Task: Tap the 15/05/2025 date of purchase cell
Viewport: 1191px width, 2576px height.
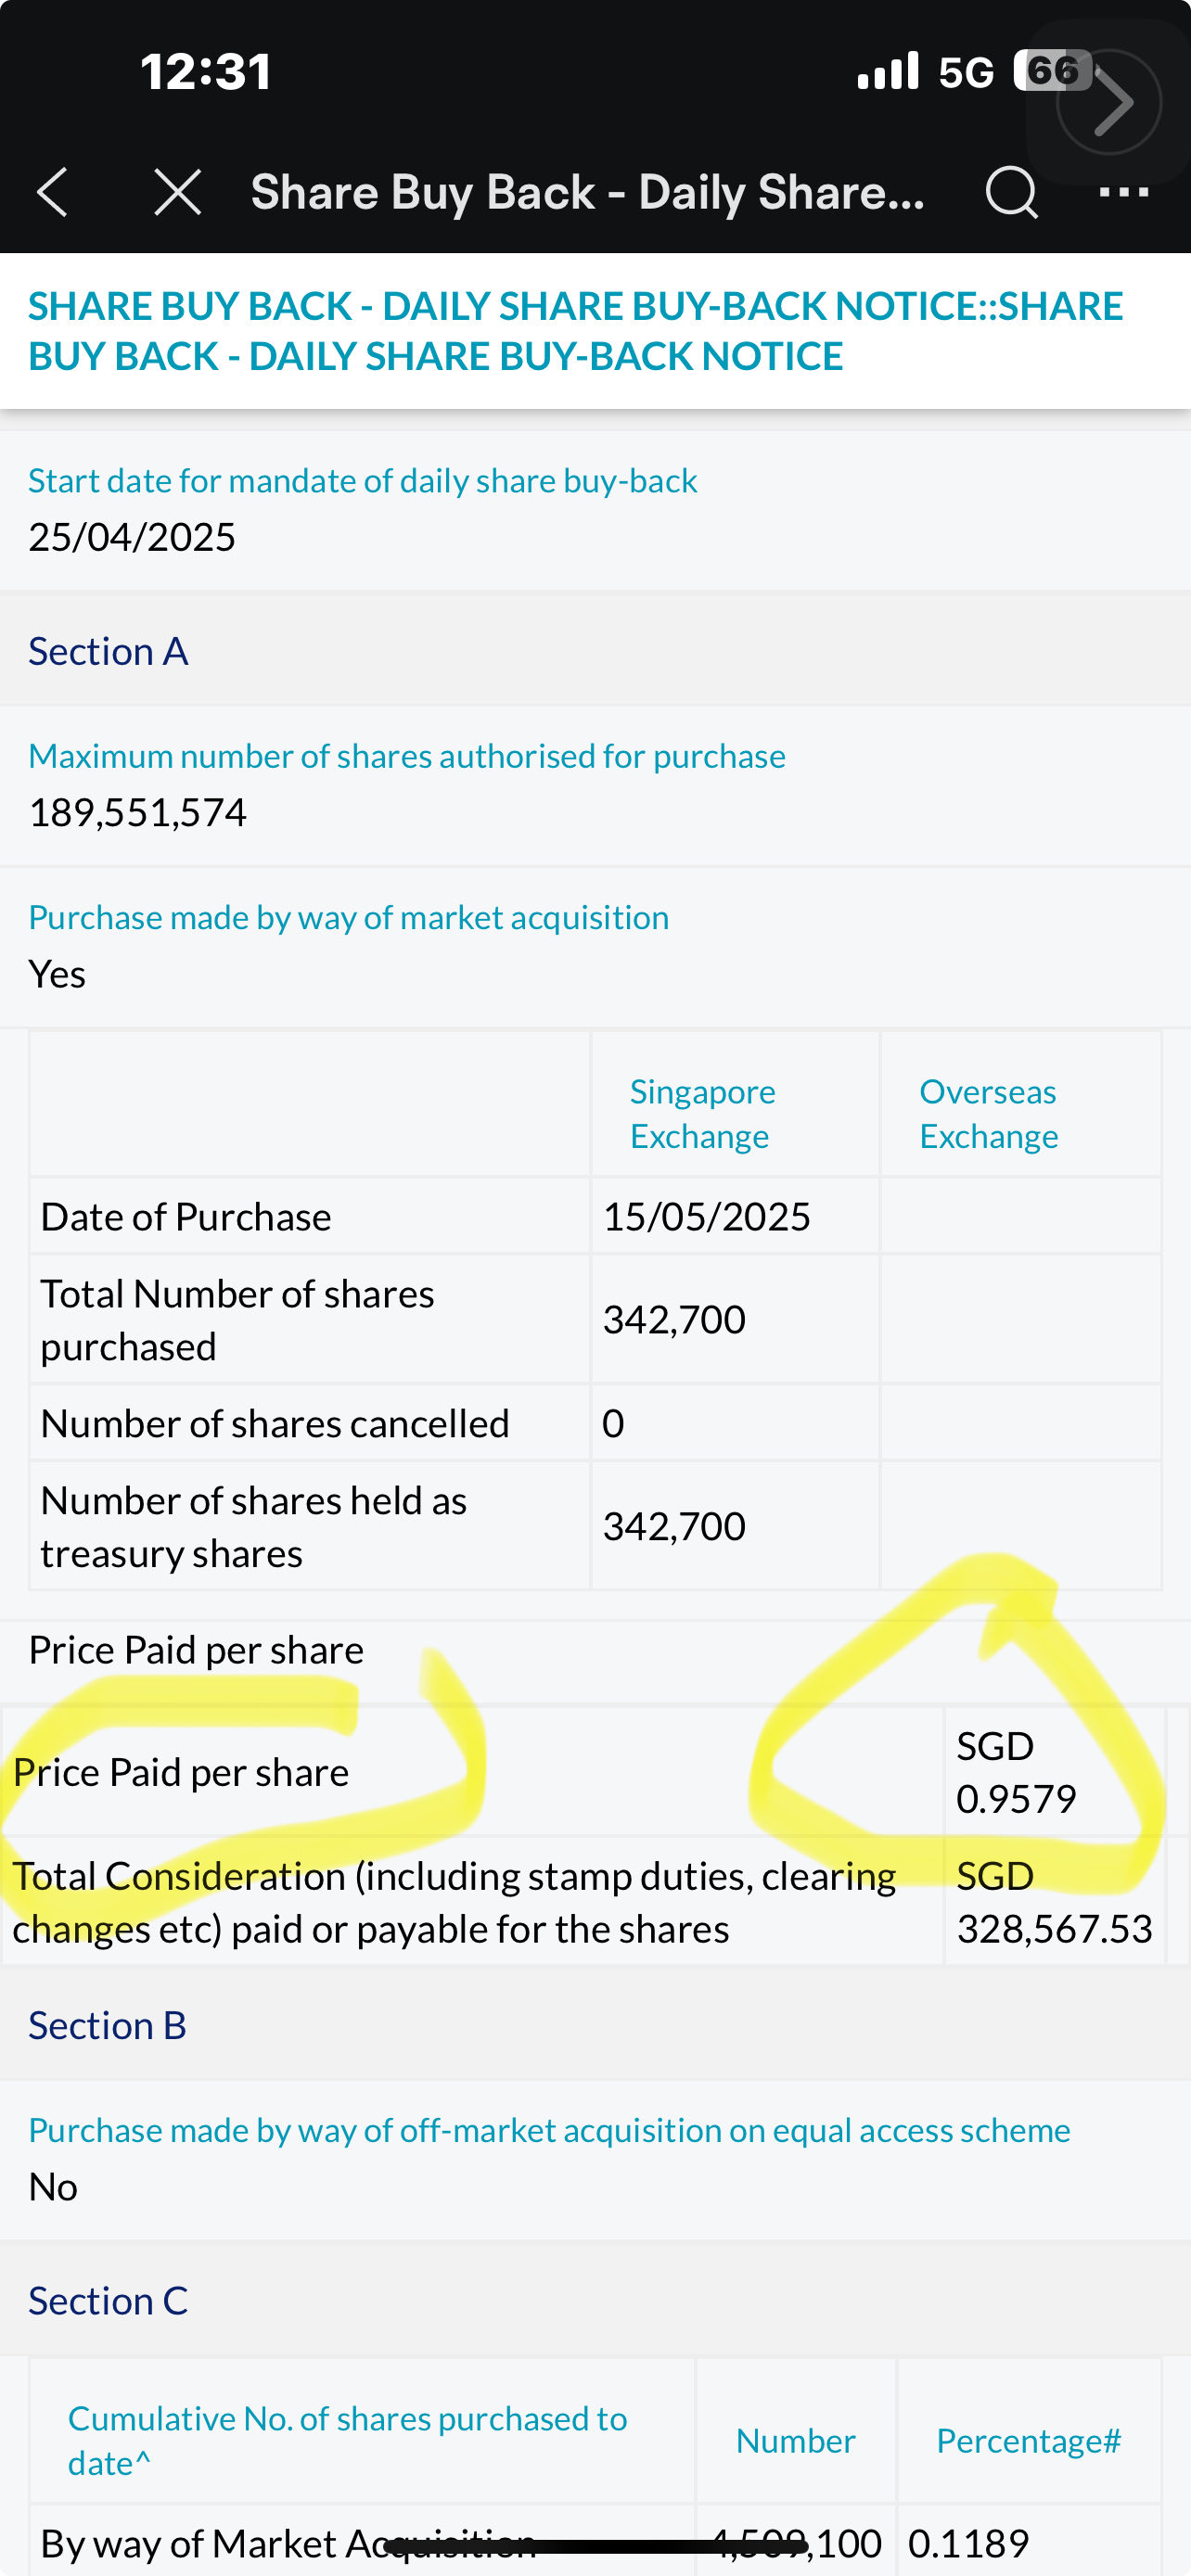Action: click(706, 1217)
